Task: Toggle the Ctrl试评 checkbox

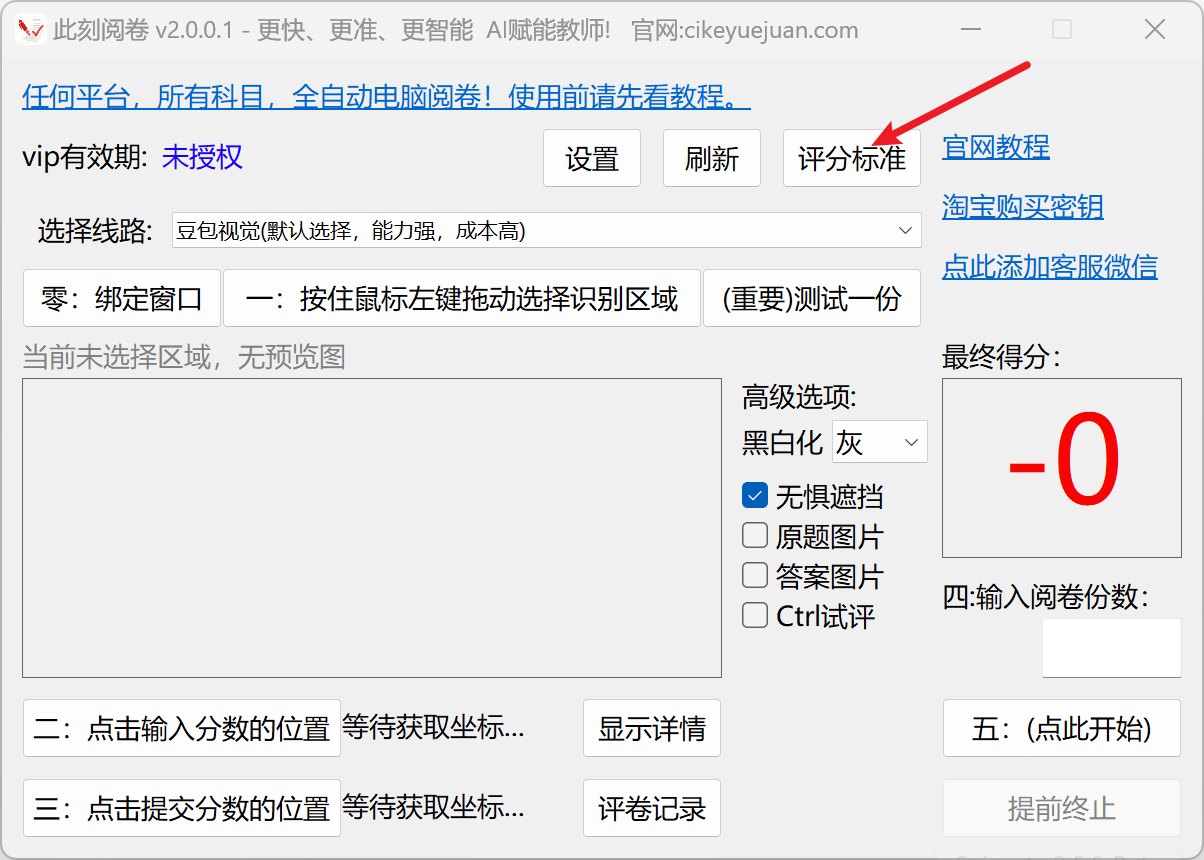Action: tap(755, 615)
